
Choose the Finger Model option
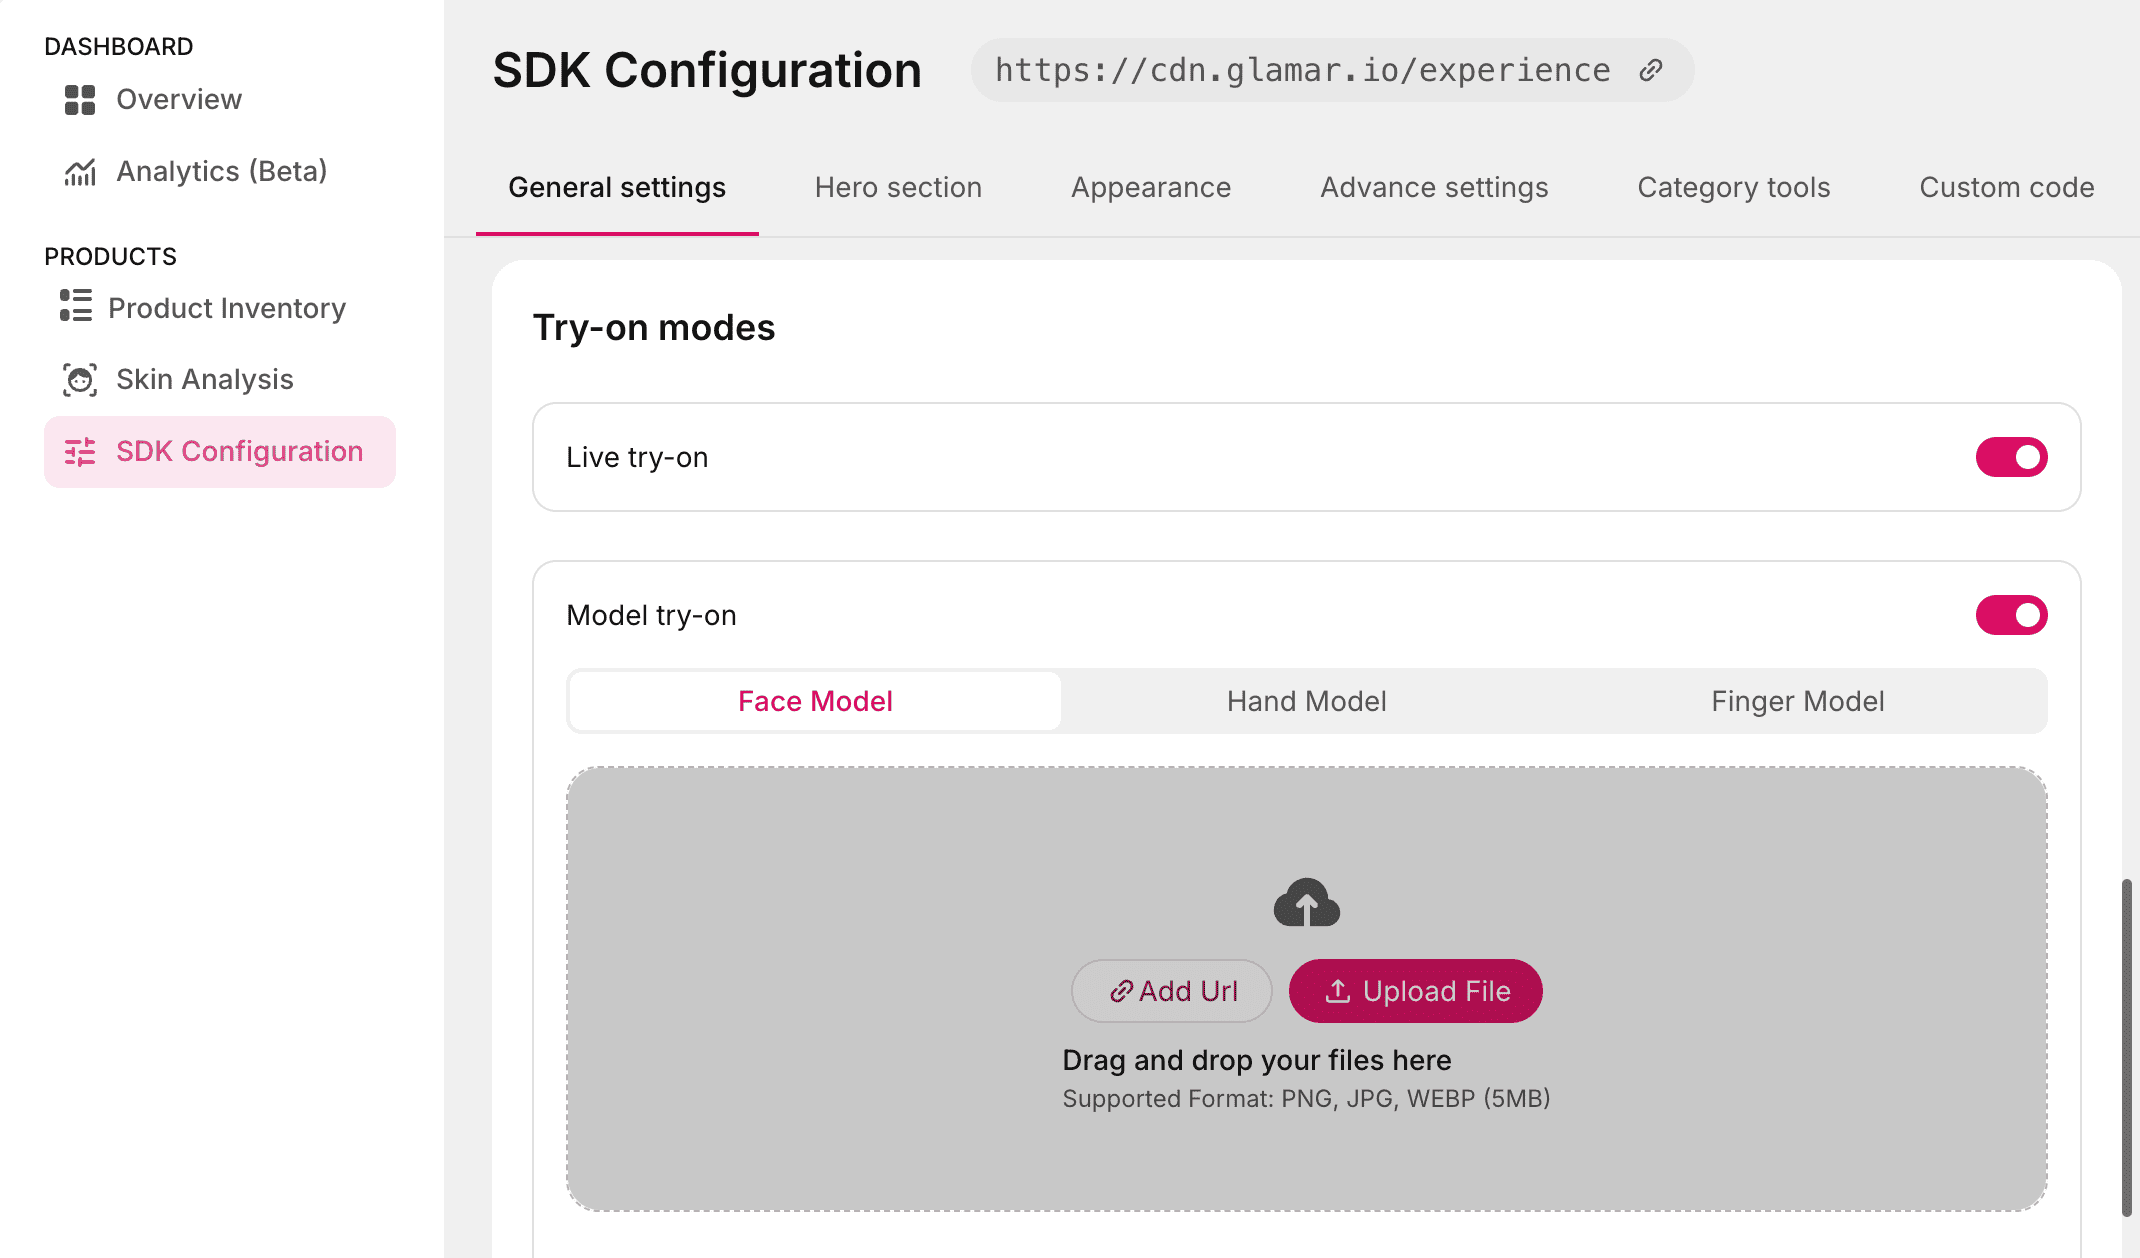click(x=1797, y=701)
